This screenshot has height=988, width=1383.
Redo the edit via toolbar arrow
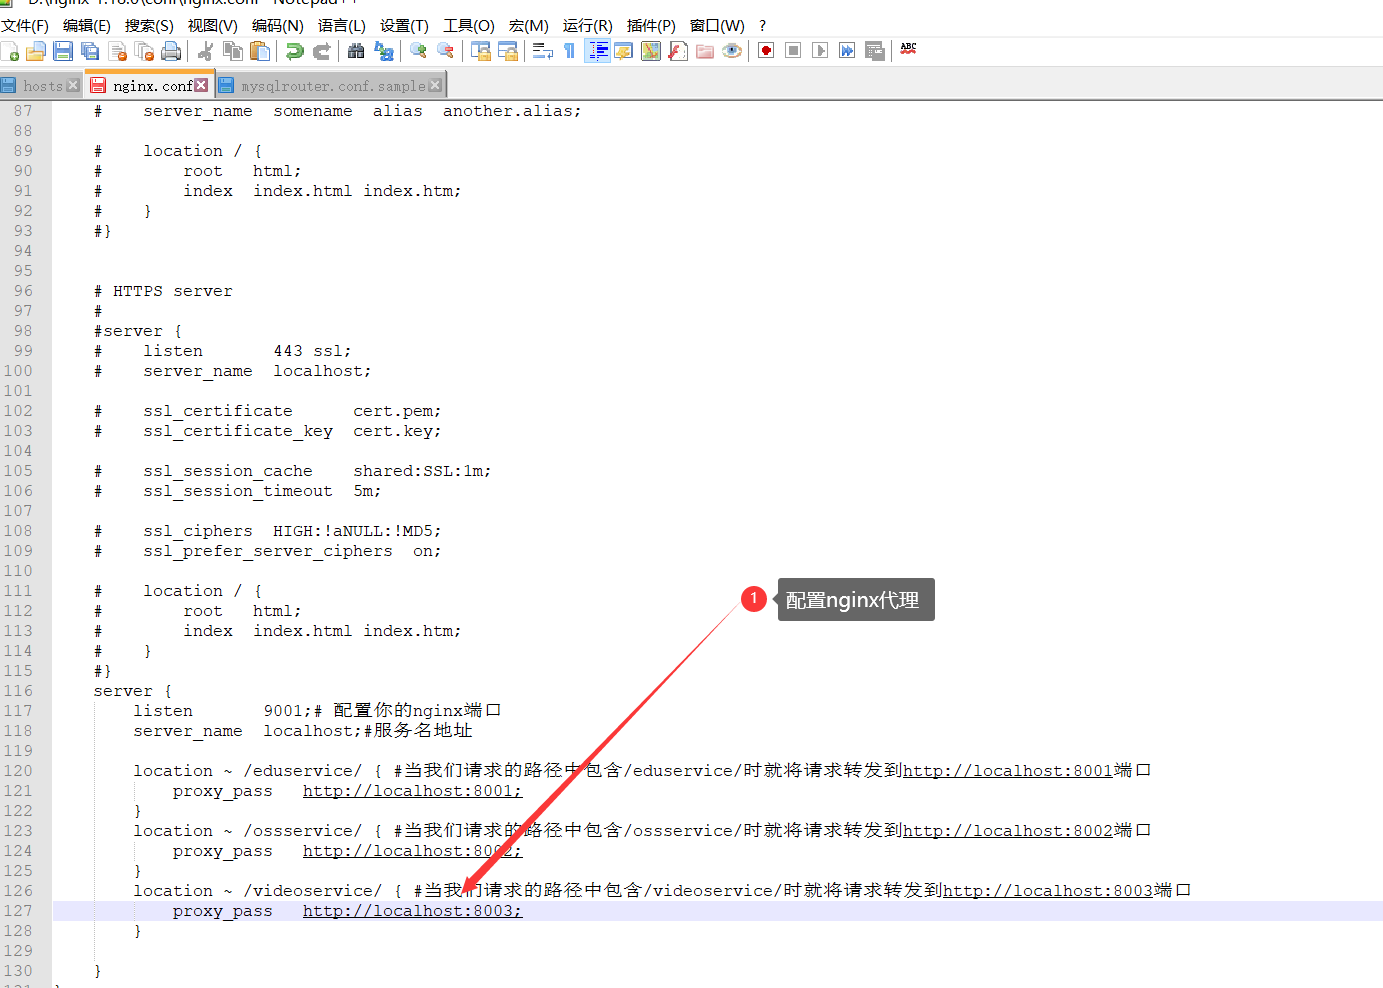point(322,51)
